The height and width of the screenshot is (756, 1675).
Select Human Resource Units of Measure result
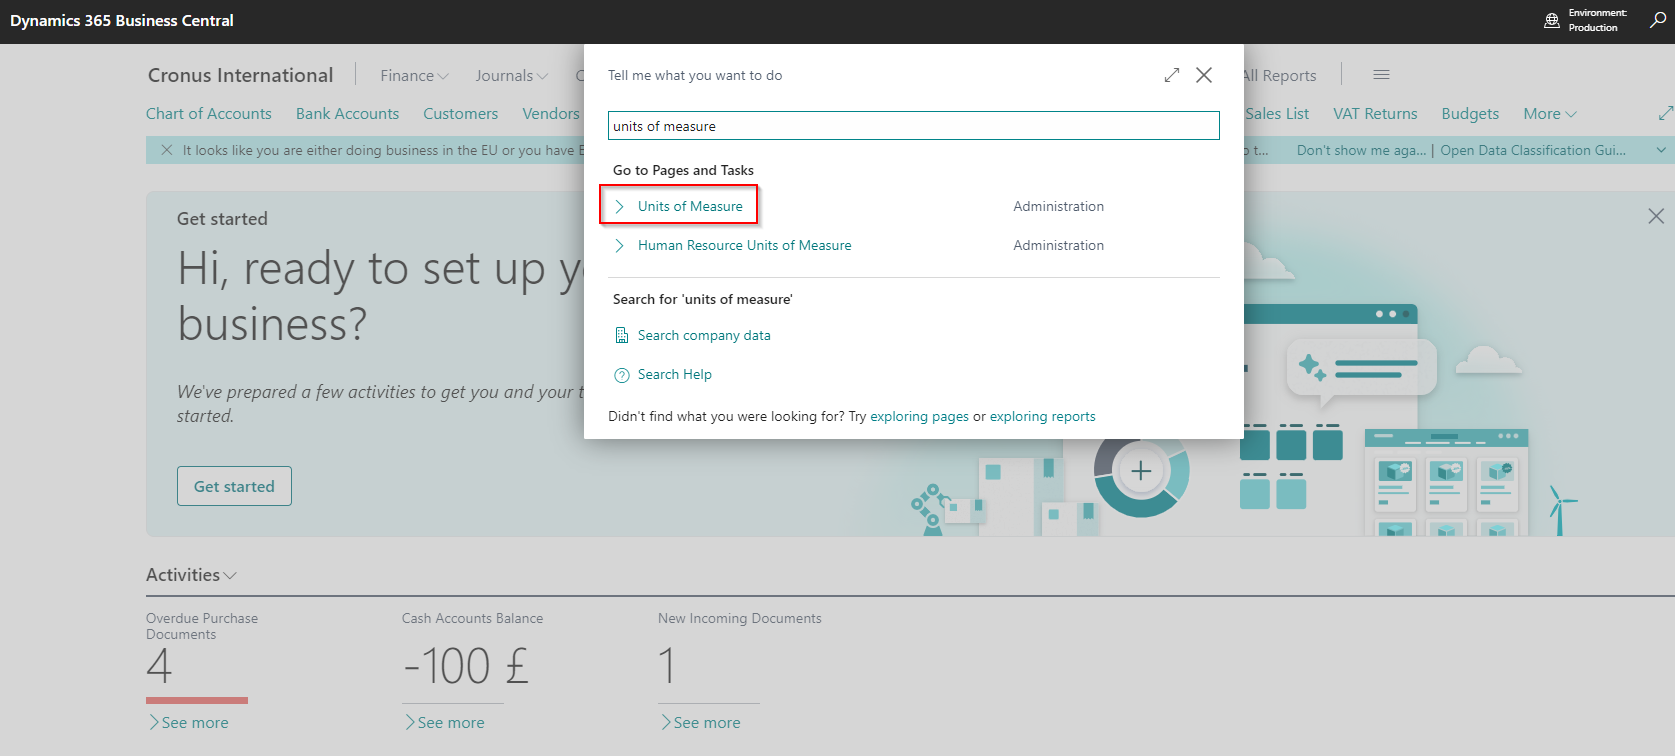tap(745, 245)
